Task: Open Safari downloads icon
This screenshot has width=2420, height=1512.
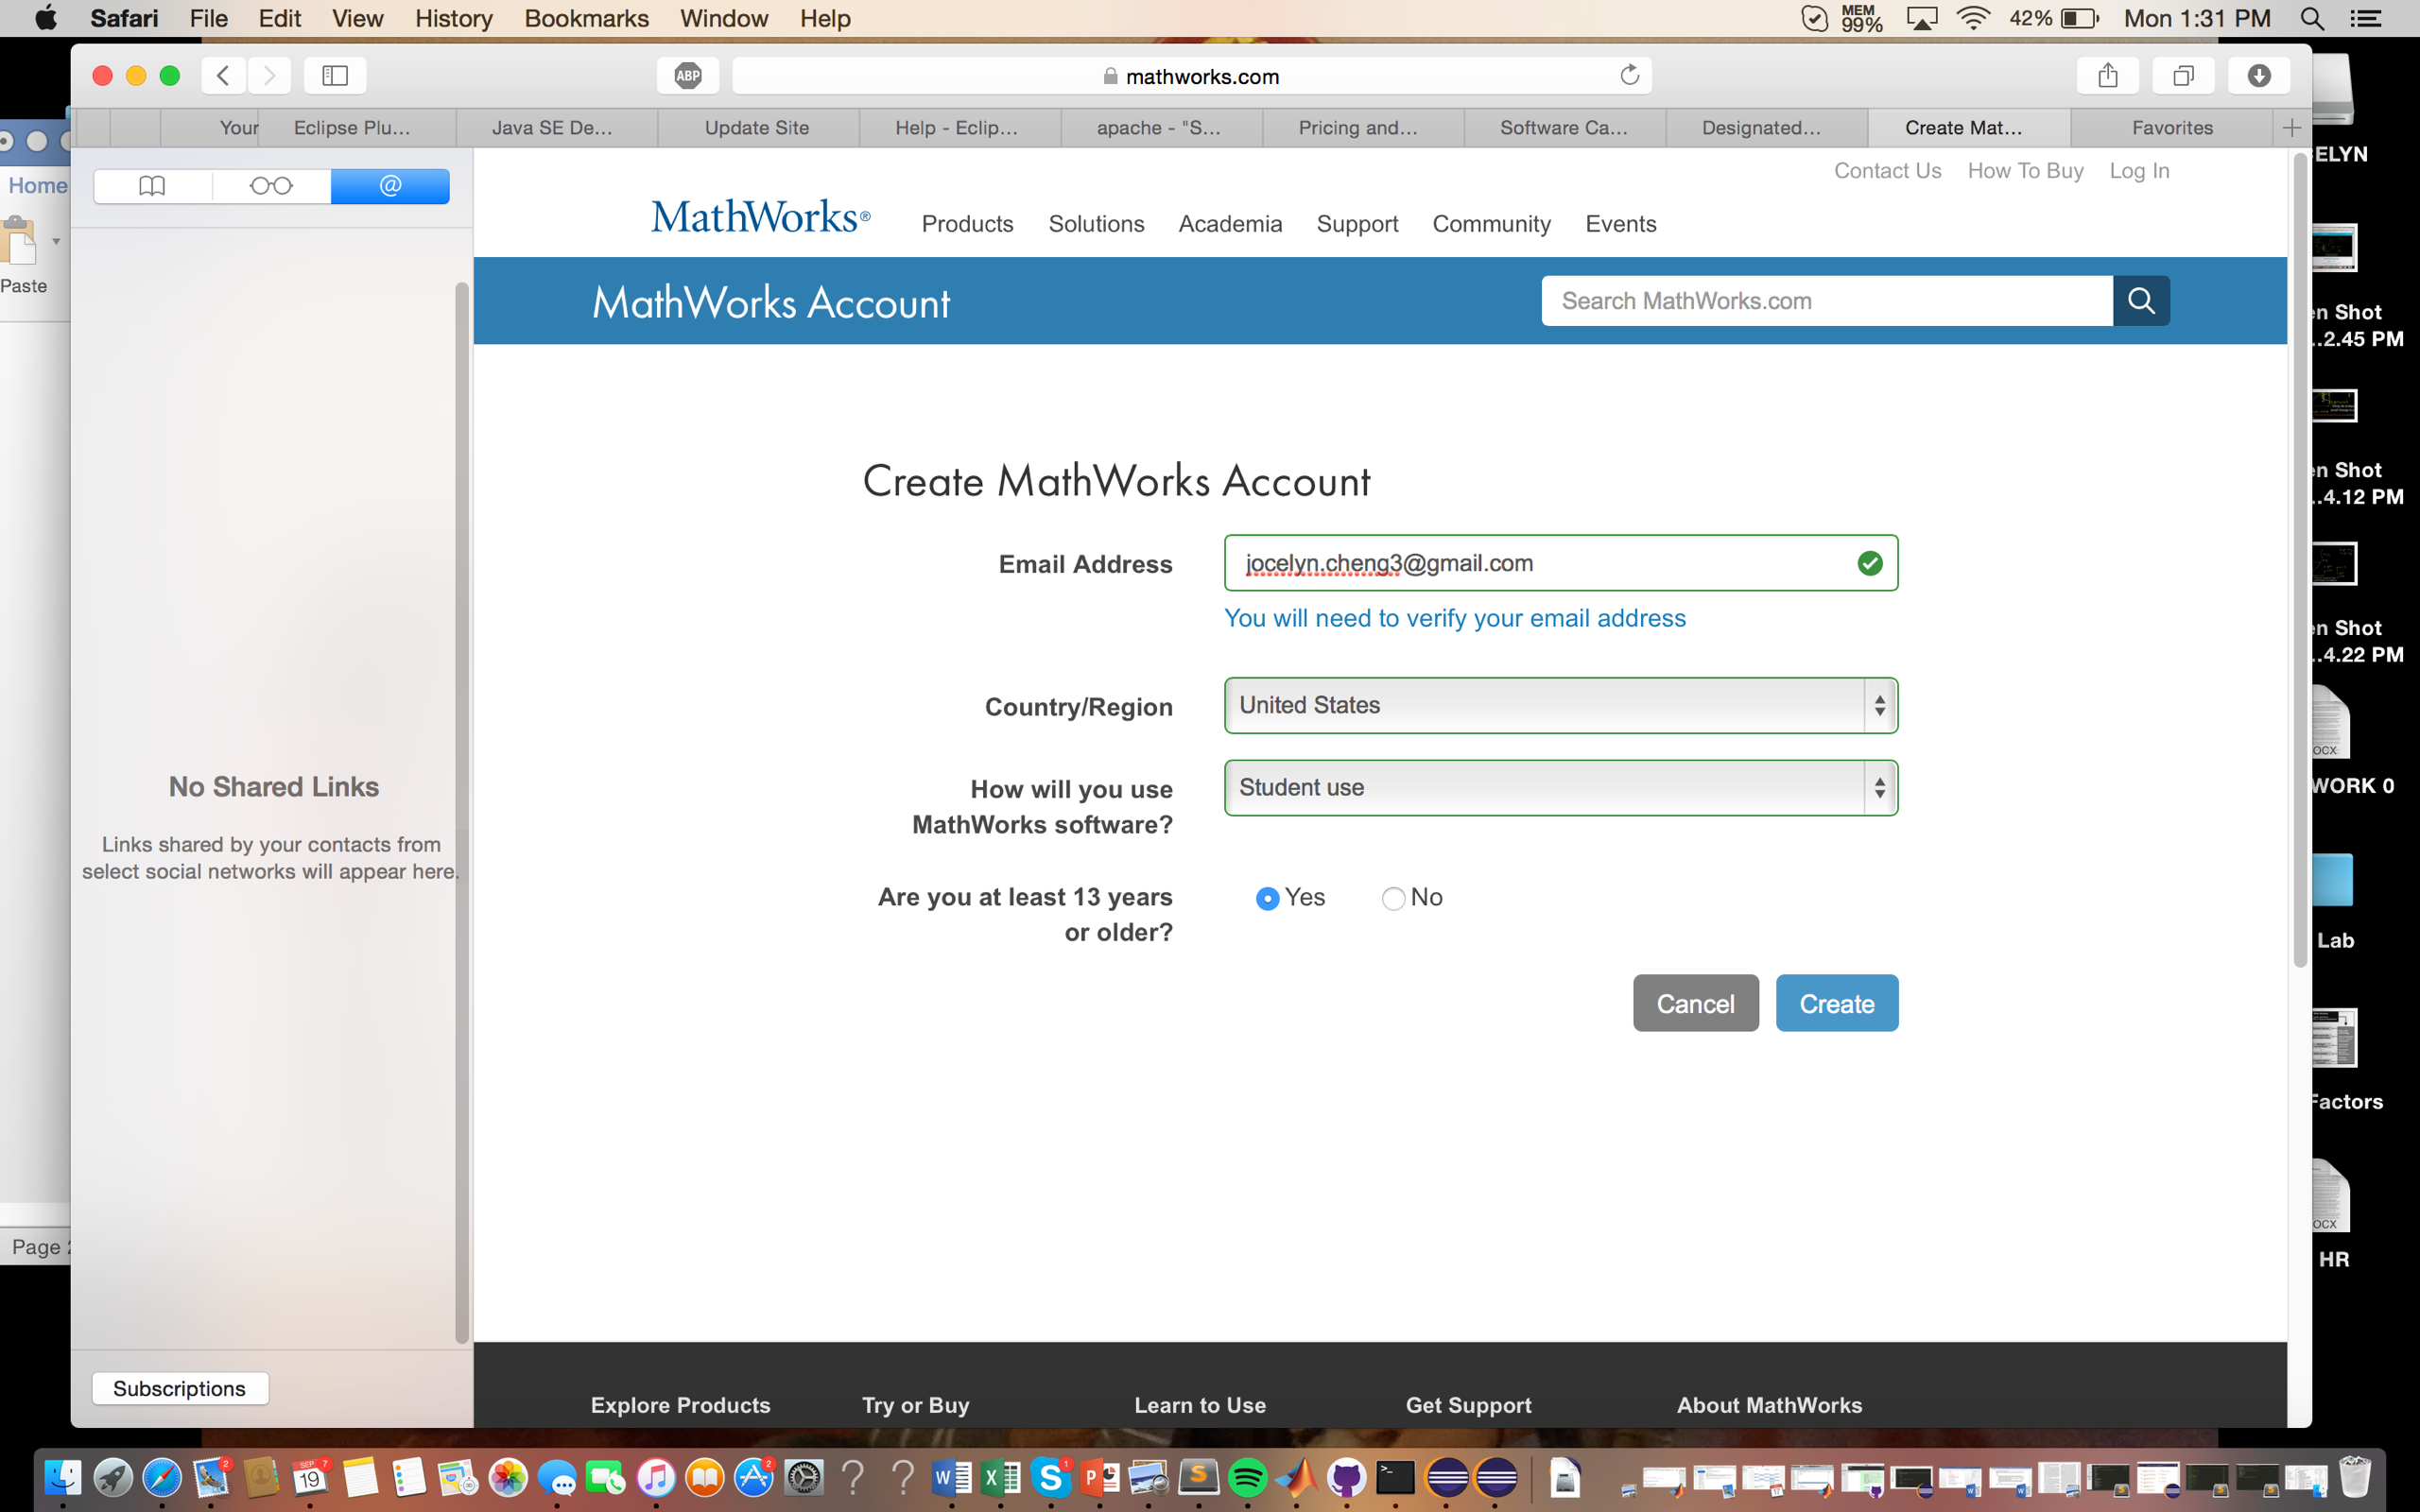Action: click(2259, 75)
